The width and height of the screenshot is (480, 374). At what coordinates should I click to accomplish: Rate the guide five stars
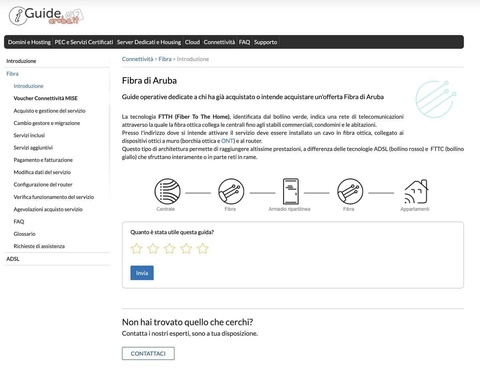(203, 248)
